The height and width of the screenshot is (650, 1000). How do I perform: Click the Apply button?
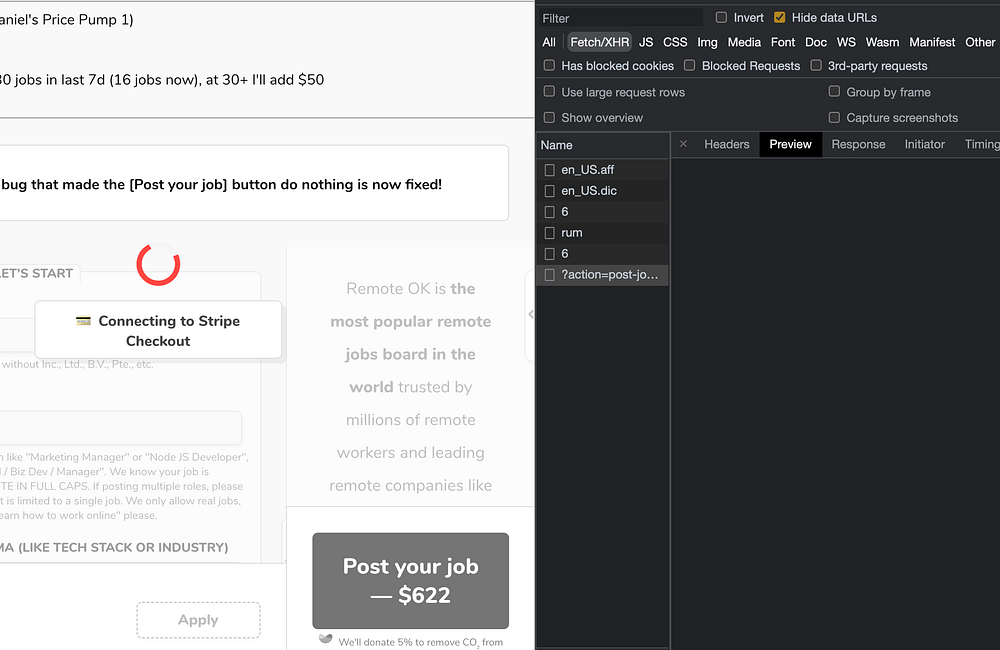point(198,620)
